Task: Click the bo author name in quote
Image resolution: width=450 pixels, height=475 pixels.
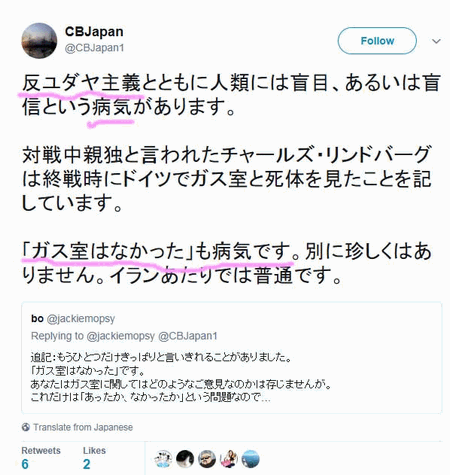Action: pos(37,319)
